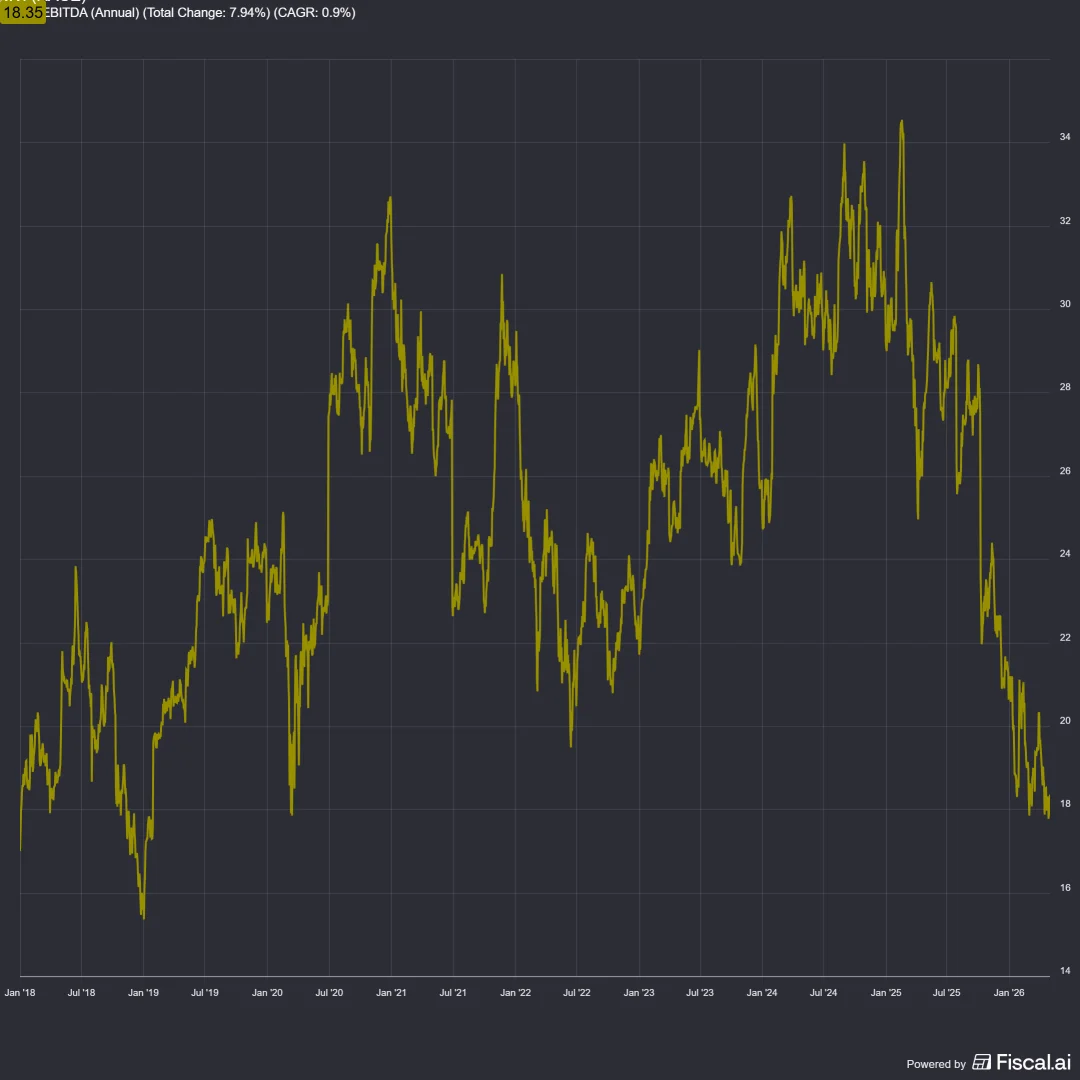Screen dimensions: 1080x1080
Task: Click the Jan '23 x-axis label
Action: (x=639, y=993)
